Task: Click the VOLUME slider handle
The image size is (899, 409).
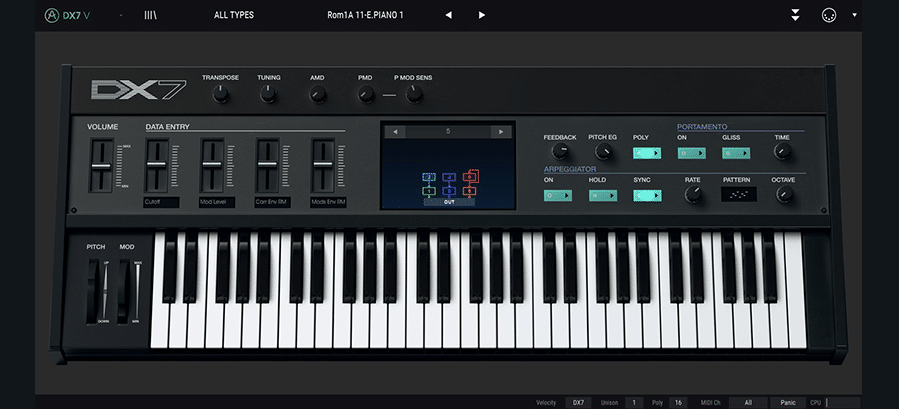Action: [x=101, y=166]
